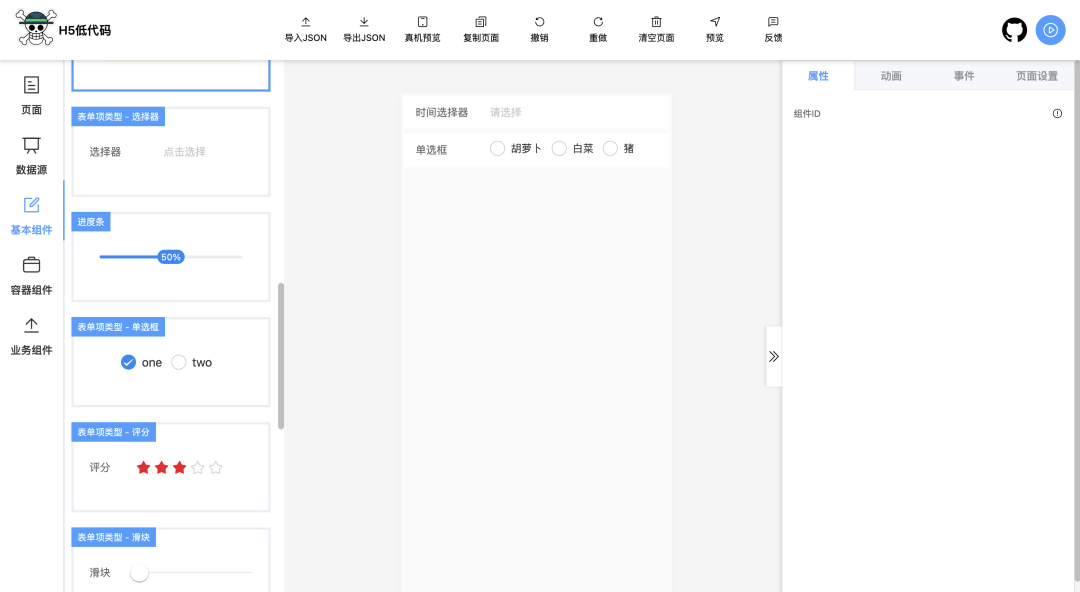Click the blue play circle button
Viewport: 1080px width, 592px height.
(1050, 30)
